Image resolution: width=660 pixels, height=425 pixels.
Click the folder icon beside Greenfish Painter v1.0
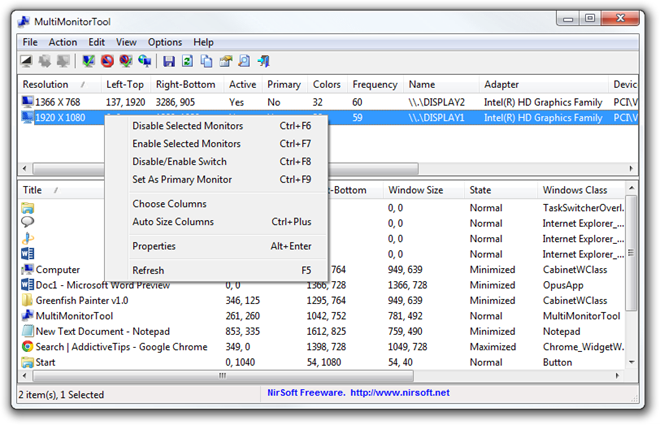click(27, 300)
